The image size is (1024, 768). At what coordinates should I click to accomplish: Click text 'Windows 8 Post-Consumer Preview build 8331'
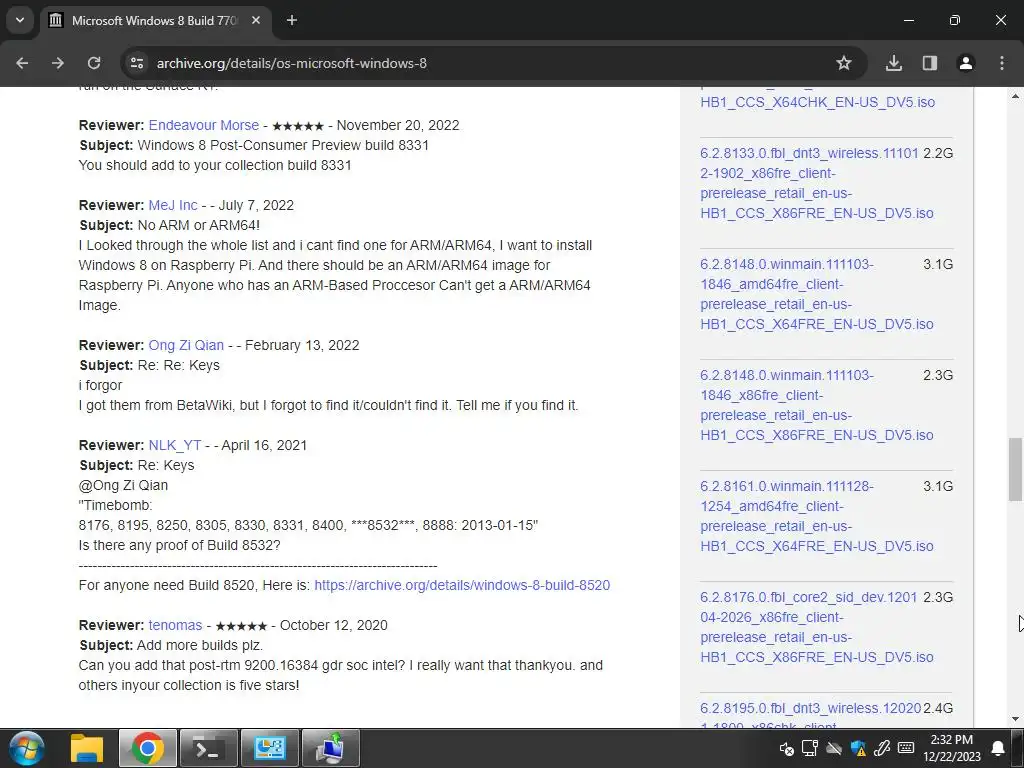pos(283,145)
